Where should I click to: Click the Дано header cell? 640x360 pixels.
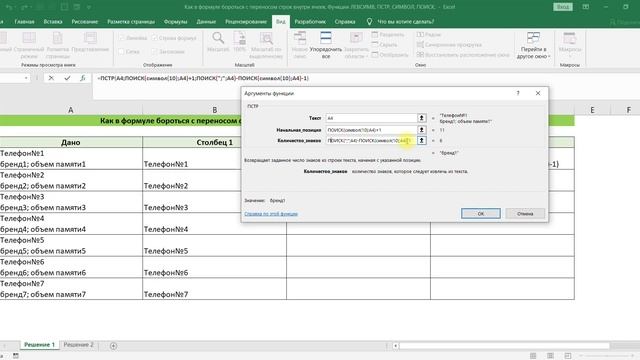pos(71,142)
